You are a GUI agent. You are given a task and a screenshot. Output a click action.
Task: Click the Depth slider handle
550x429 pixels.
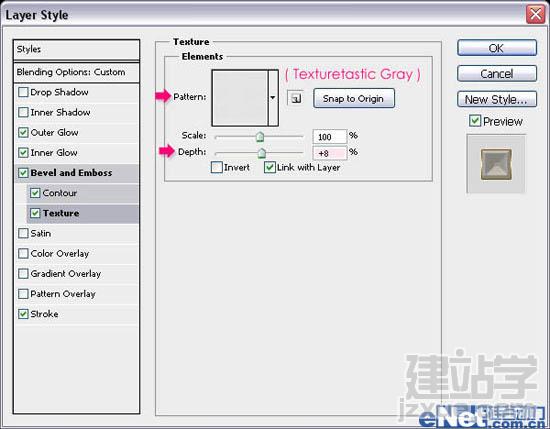pyautogui.click(x=262, y=153)
